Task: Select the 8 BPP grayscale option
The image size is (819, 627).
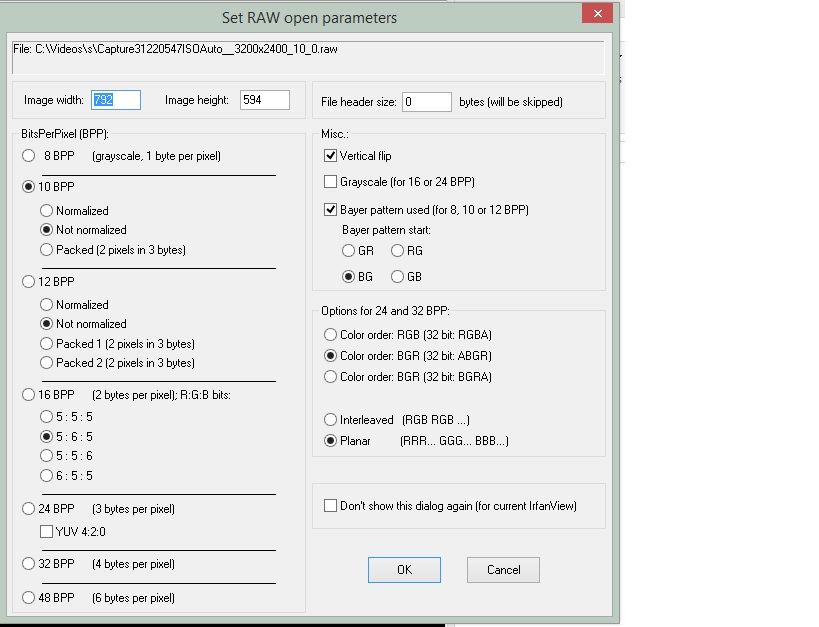Action: 29,156
